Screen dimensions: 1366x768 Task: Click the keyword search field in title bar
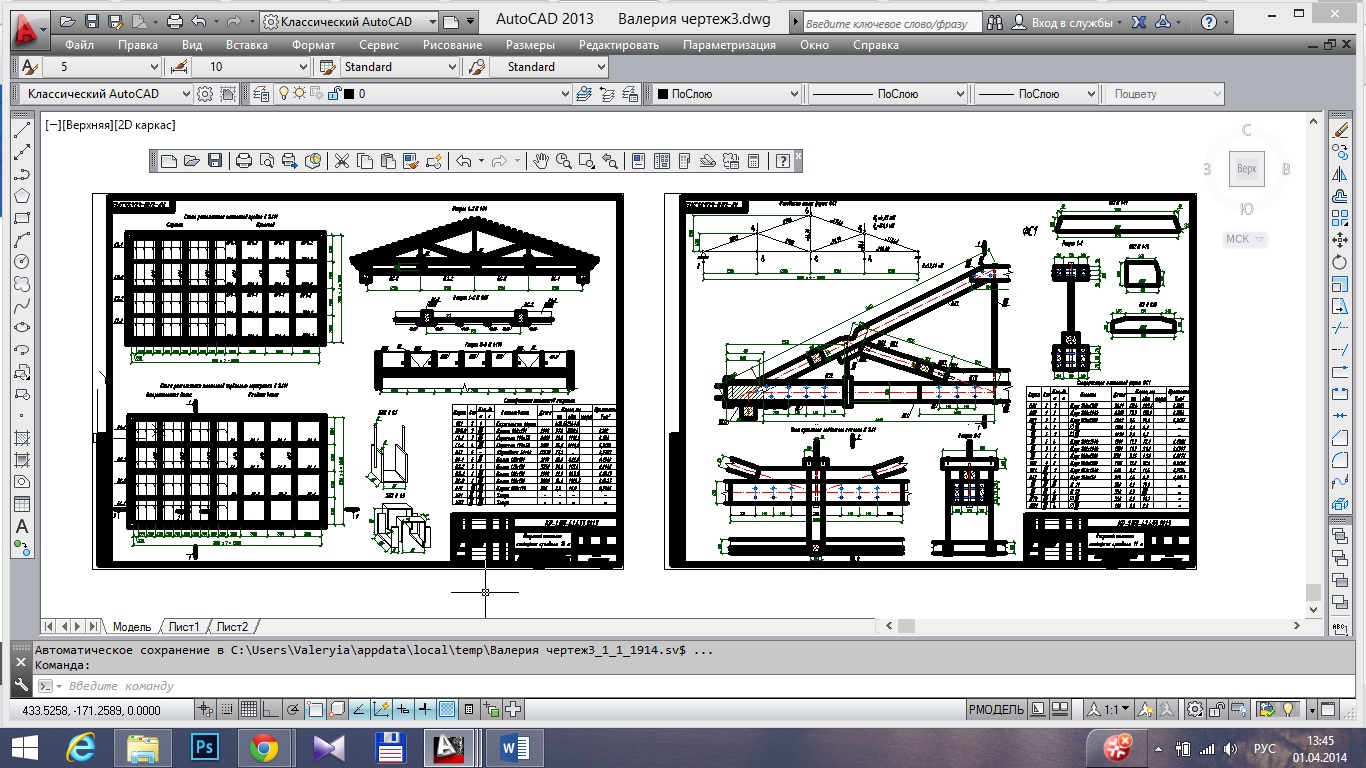[x=895, y=21]
